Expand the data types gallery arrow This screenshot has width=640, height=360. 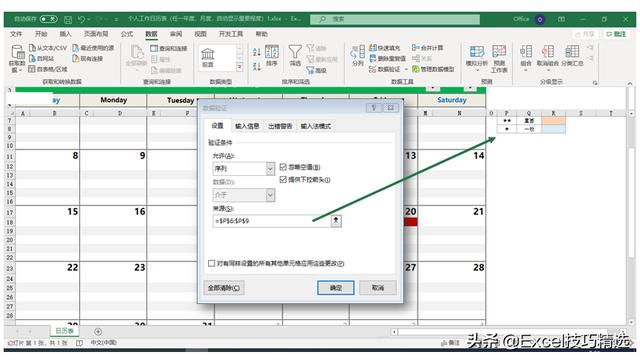240,67
